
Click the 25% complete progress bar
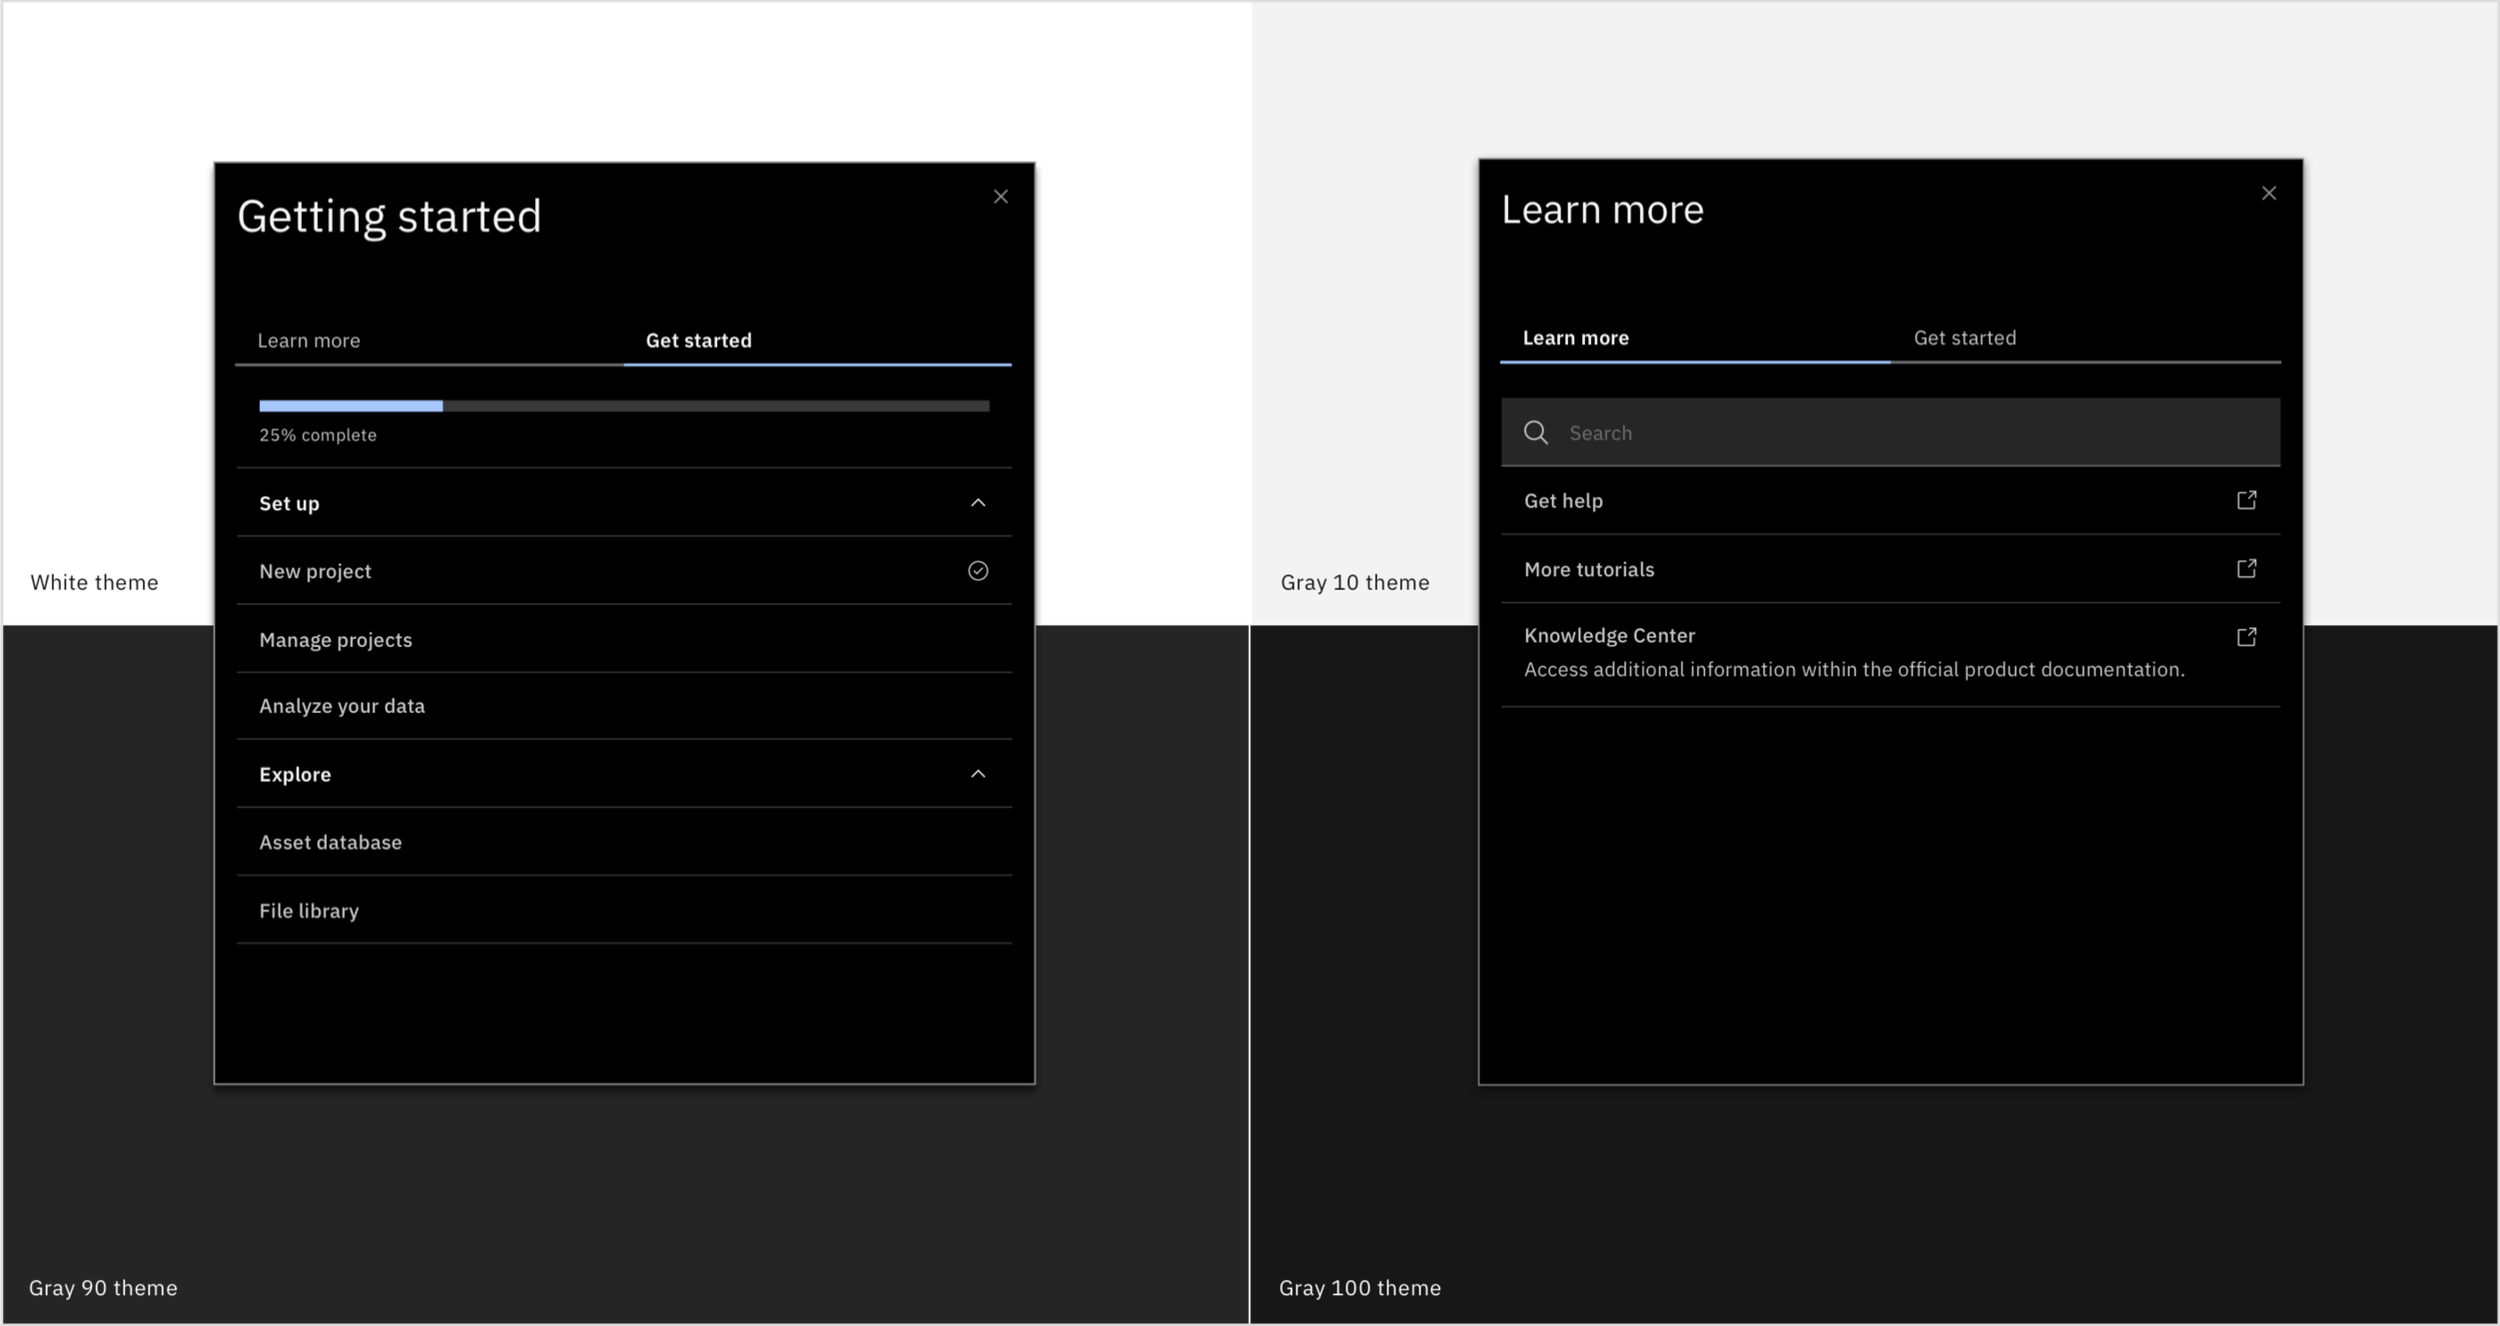point(623,406)
